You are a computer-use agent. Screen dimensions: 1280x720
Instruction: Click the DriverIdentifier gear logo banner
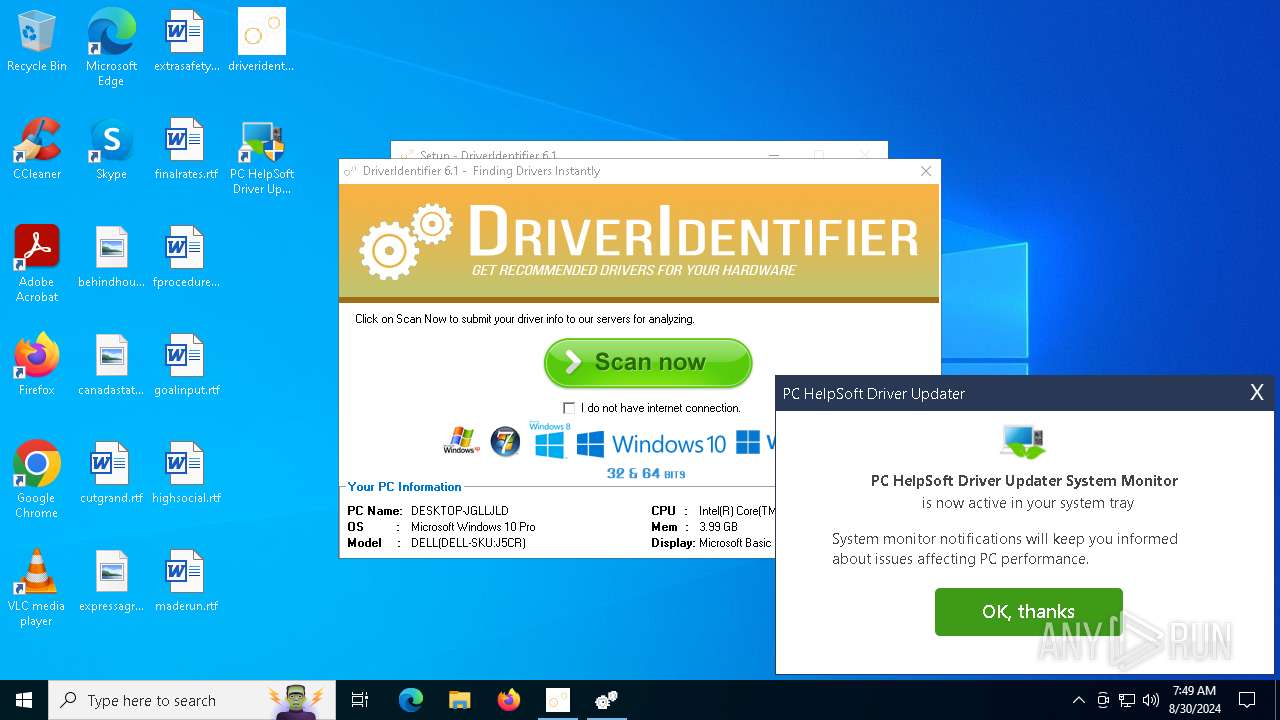point(639,241)
